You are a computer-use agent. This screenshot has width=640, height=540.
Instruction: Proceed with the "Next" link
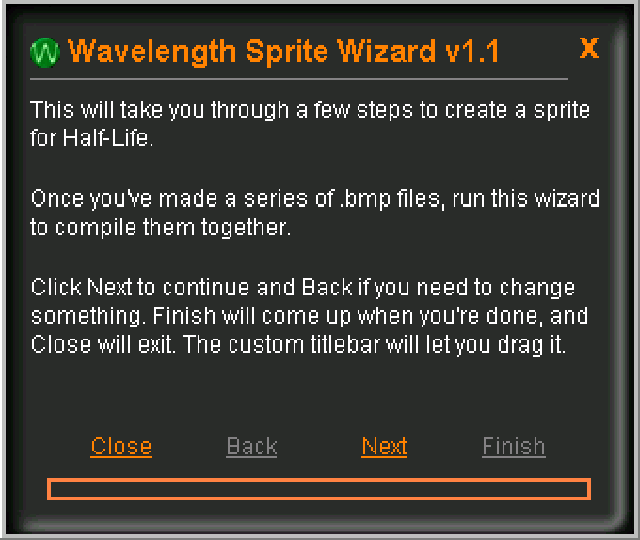(384, 446)
